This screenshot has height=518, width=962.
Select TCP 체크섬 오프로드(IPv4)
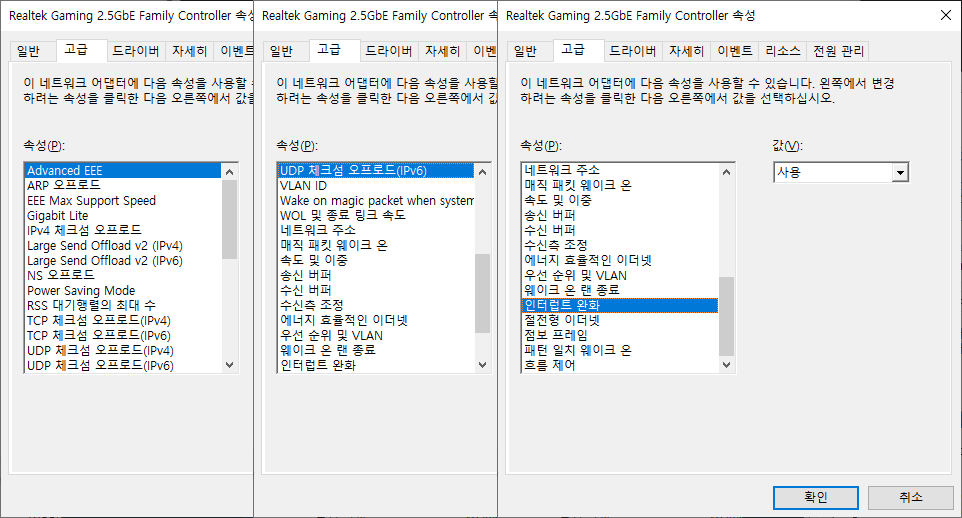pyautogui.click(x=123, y=320)
